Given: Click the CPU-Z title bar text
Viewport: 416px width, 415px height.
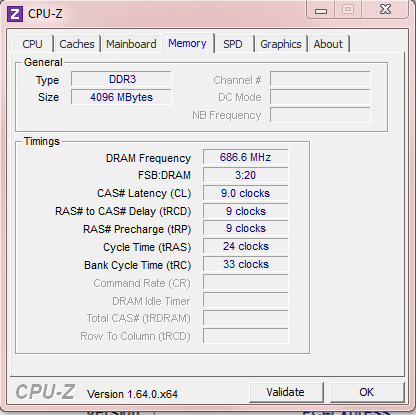Looking at the screenshot, I should [45, 14].
